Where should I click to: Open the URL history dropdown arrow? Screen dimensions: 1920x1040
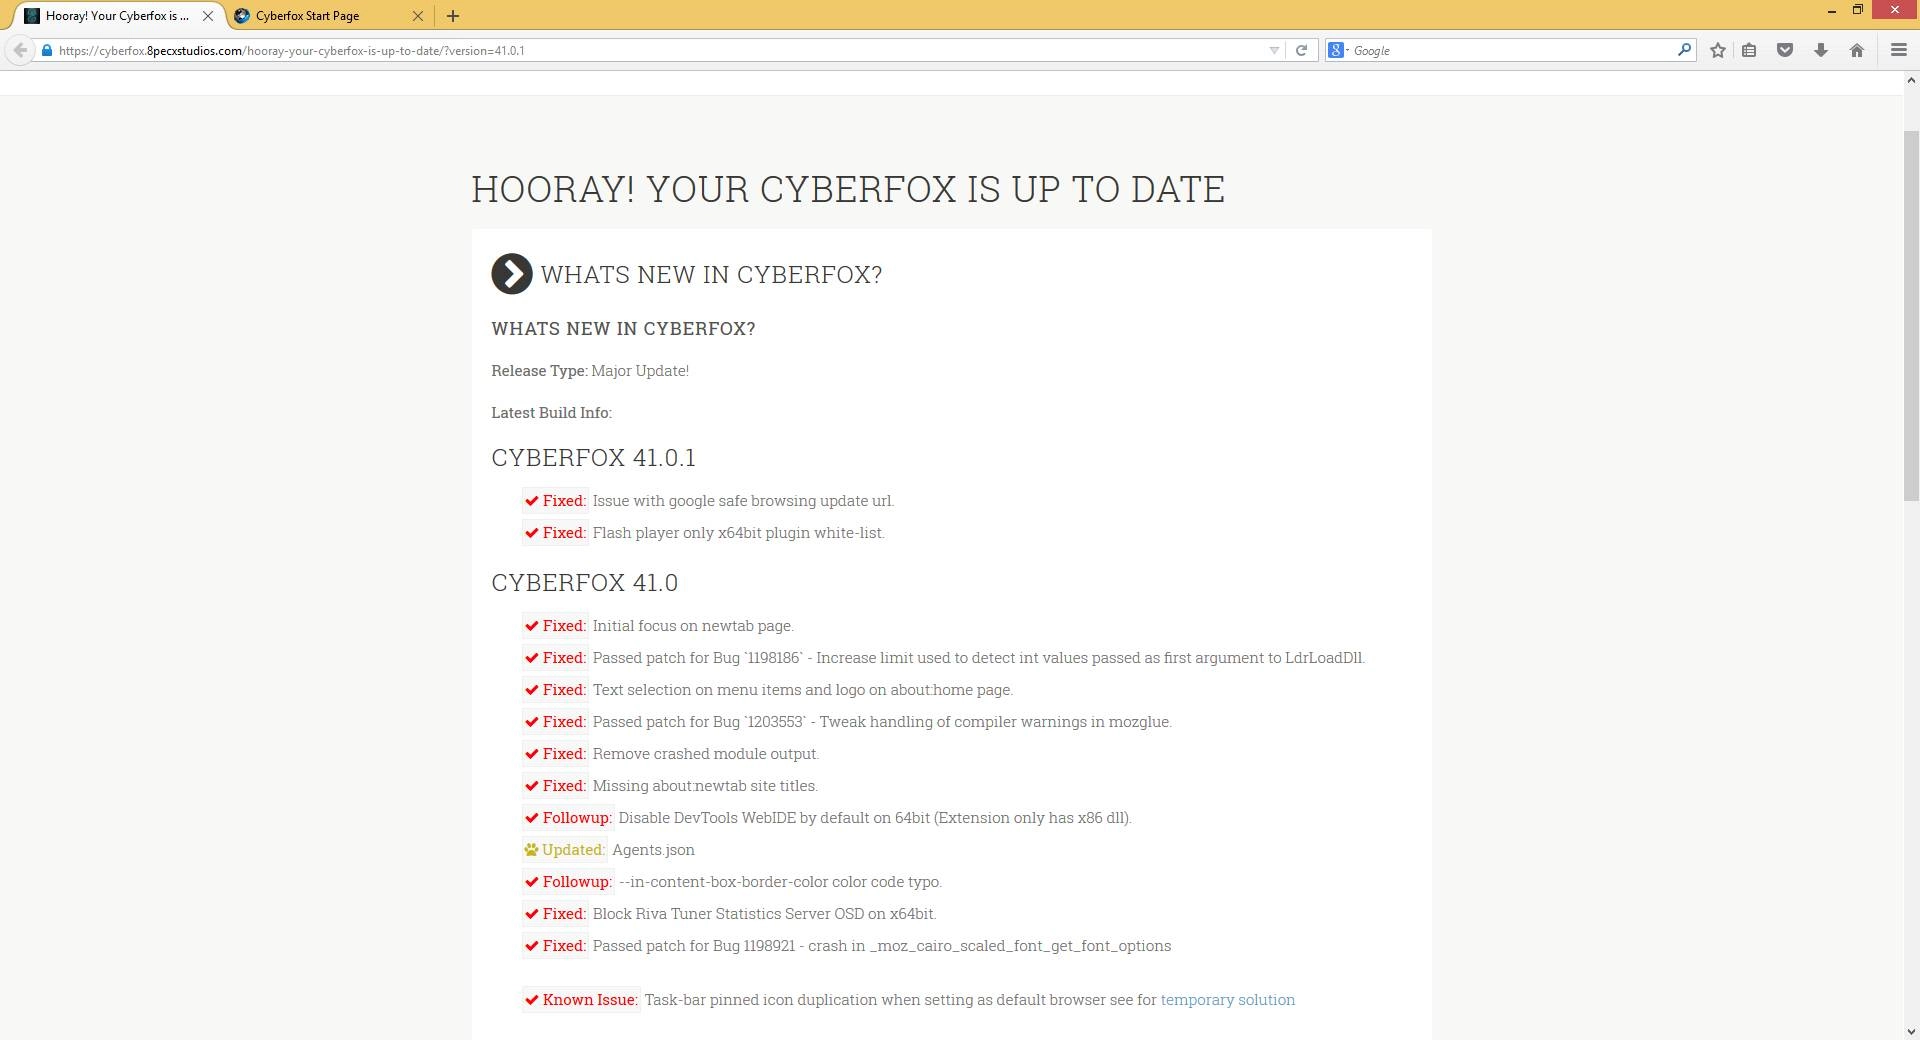(1274, 50)
